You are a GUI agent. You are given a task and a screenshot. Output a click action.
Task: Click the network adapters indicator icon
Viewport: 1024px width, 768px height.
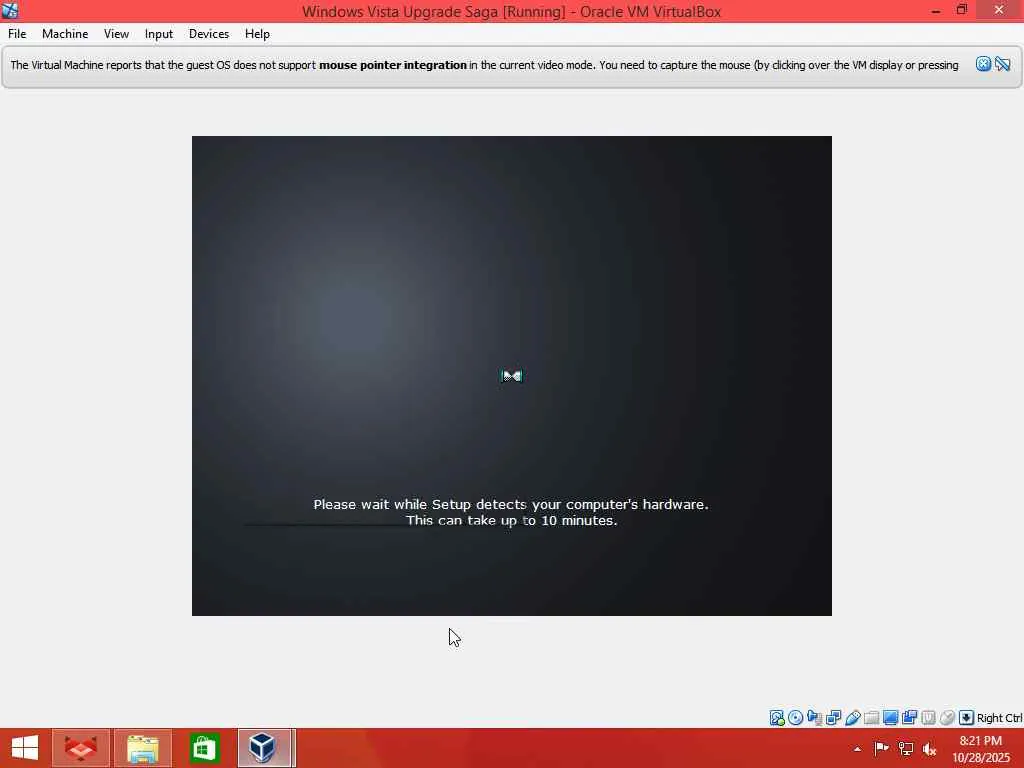coord(833,718)
